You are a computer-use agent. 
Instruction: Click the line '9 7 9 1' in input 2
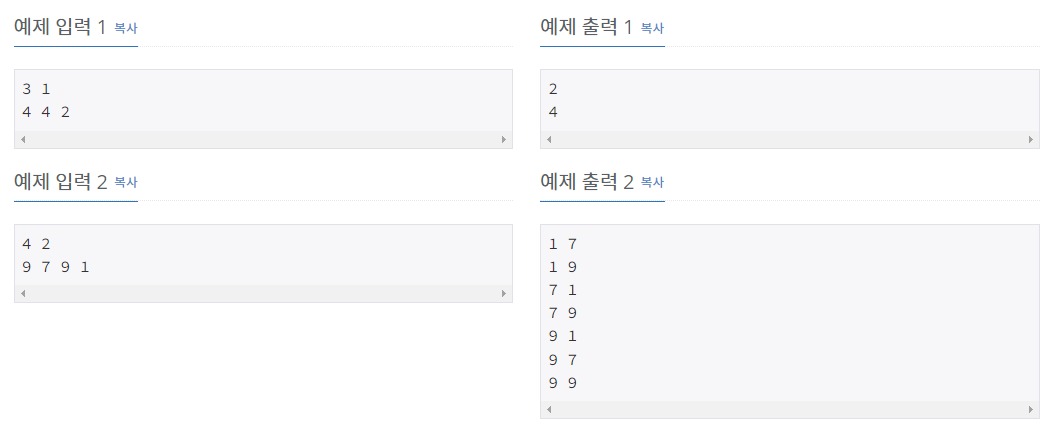(x=56, y=267)
